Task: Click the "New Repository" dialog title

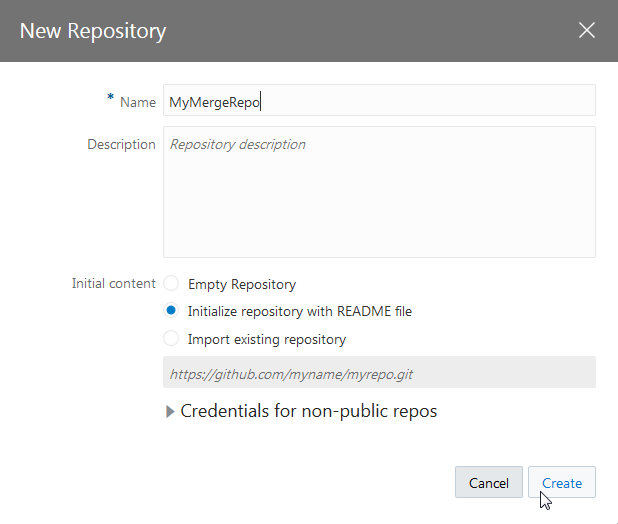Action: coord(93,31)
